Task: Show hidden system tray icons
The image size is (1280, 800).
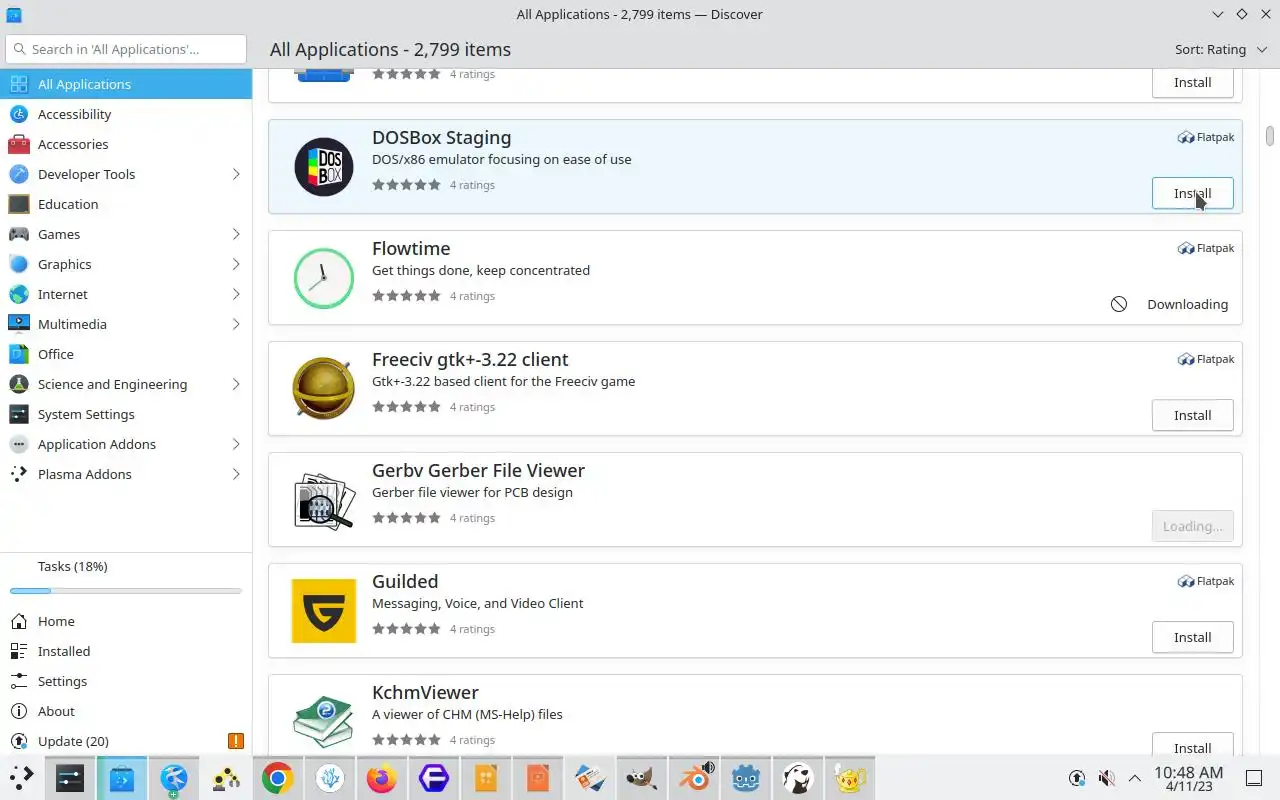Action: coord(1135,778)
